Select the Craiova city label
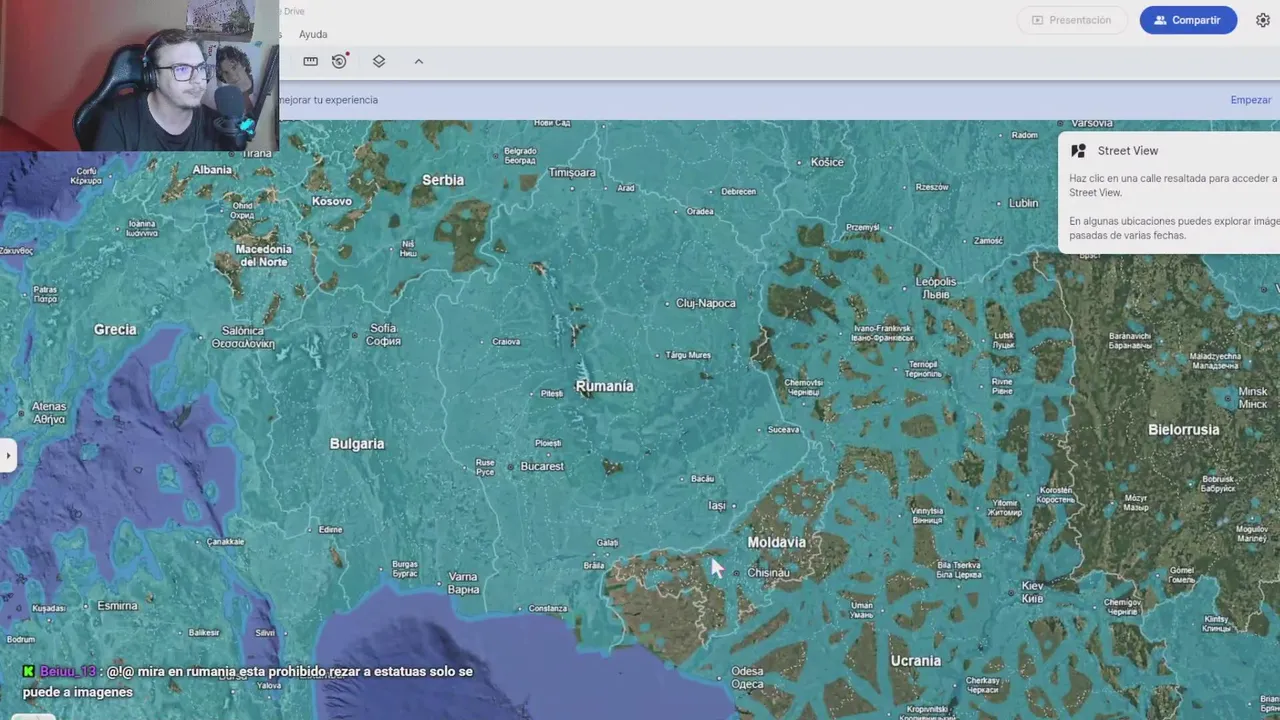 coord(506,342)
